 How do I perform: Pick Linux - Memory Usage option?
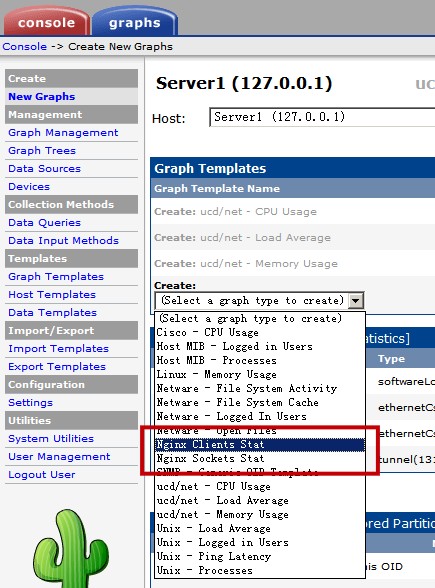(260, 375)
